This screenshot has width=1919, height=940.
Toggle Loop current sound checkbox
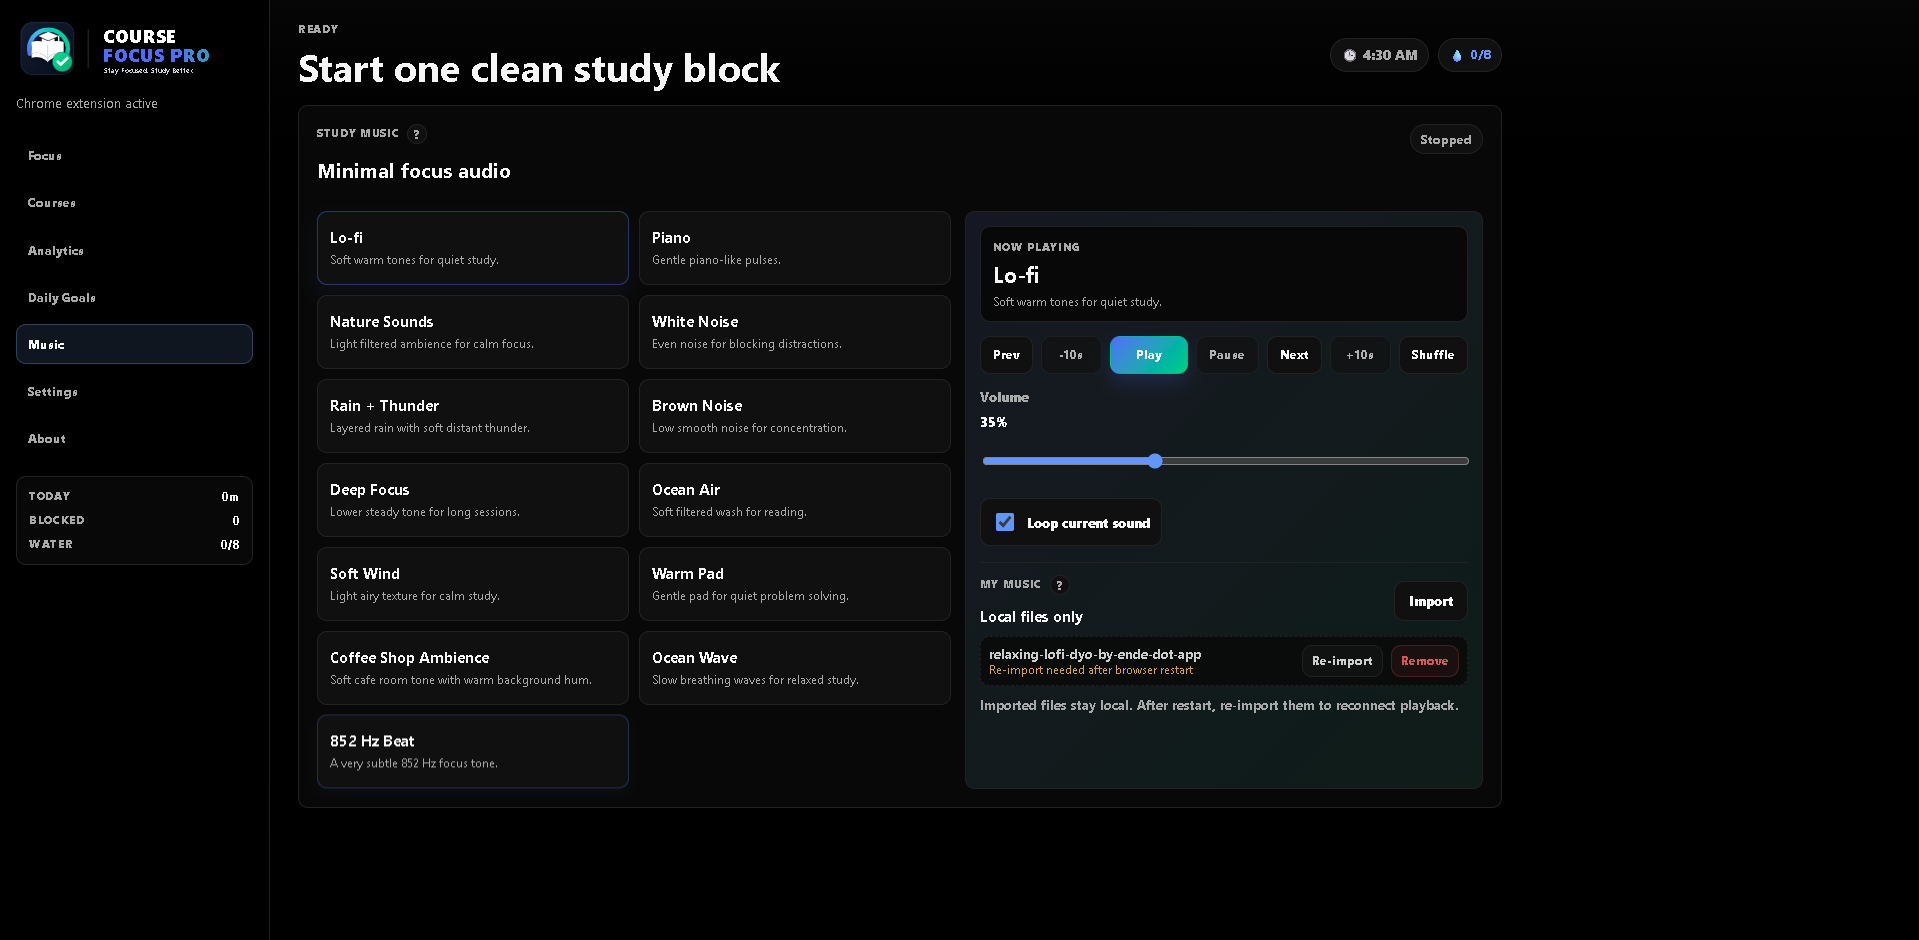pos(1005,522)
